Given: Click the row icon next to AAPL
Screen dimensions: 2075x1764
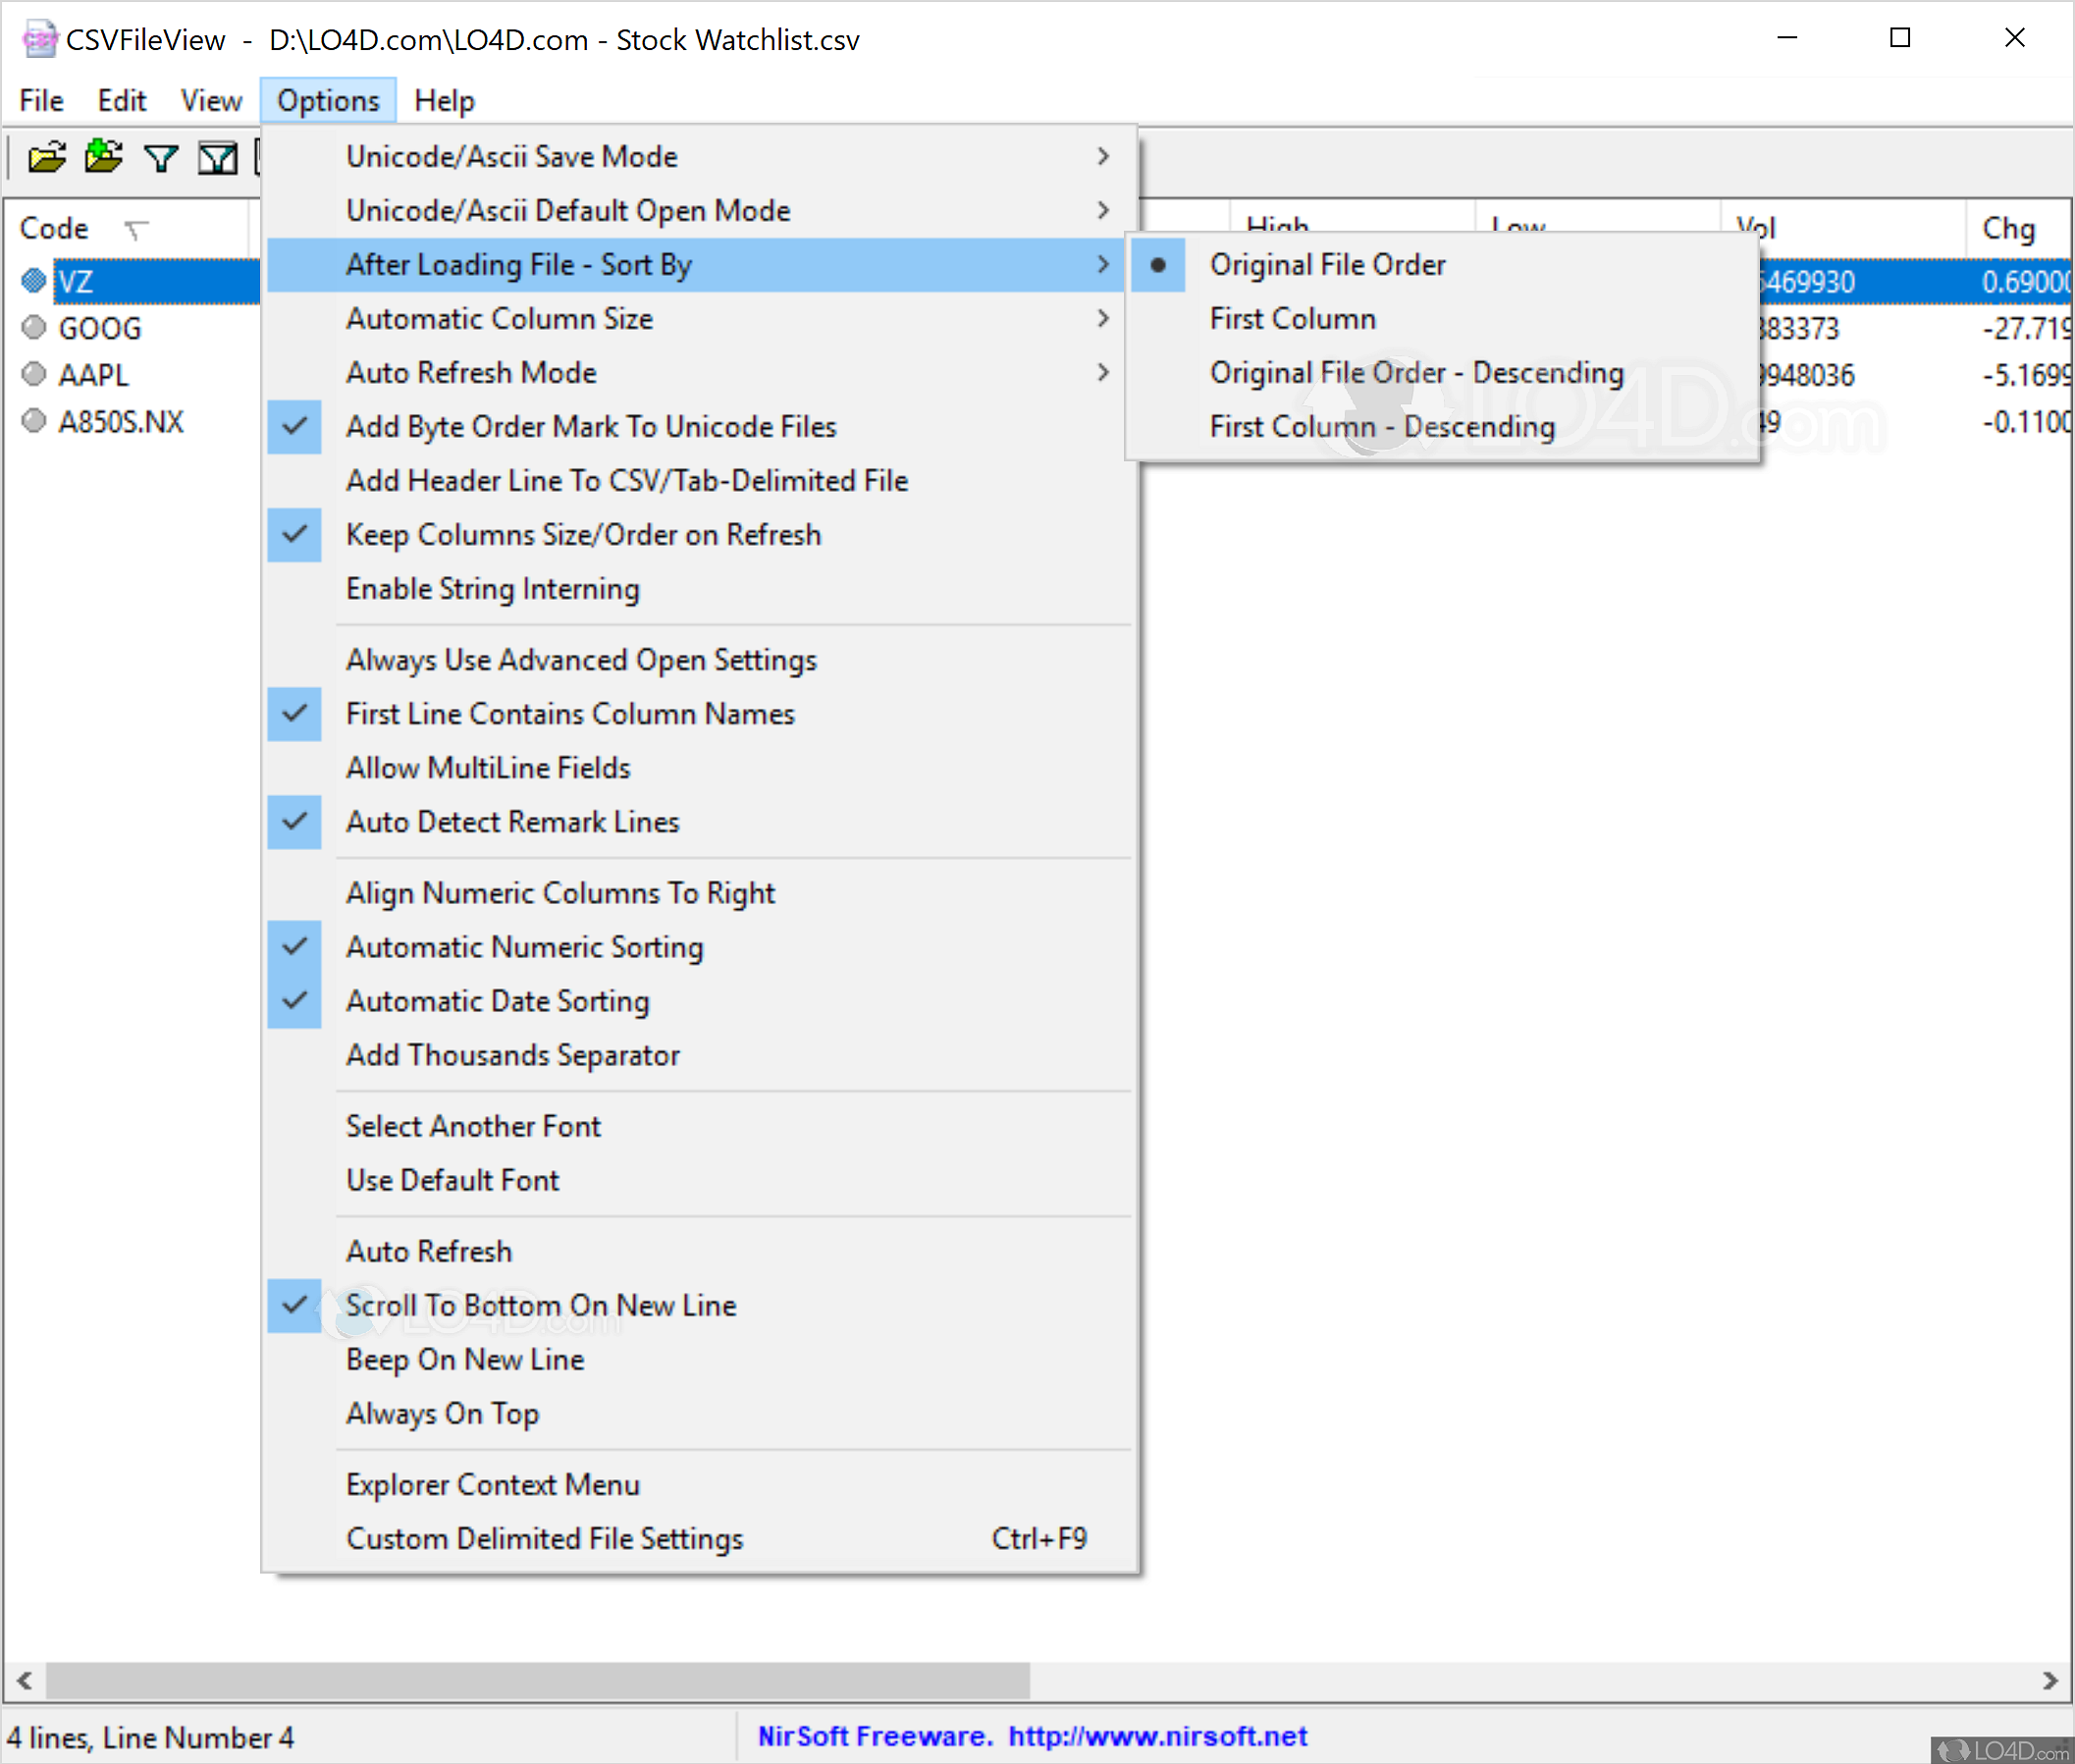Looking at the screenshot, I should (34, 374).
